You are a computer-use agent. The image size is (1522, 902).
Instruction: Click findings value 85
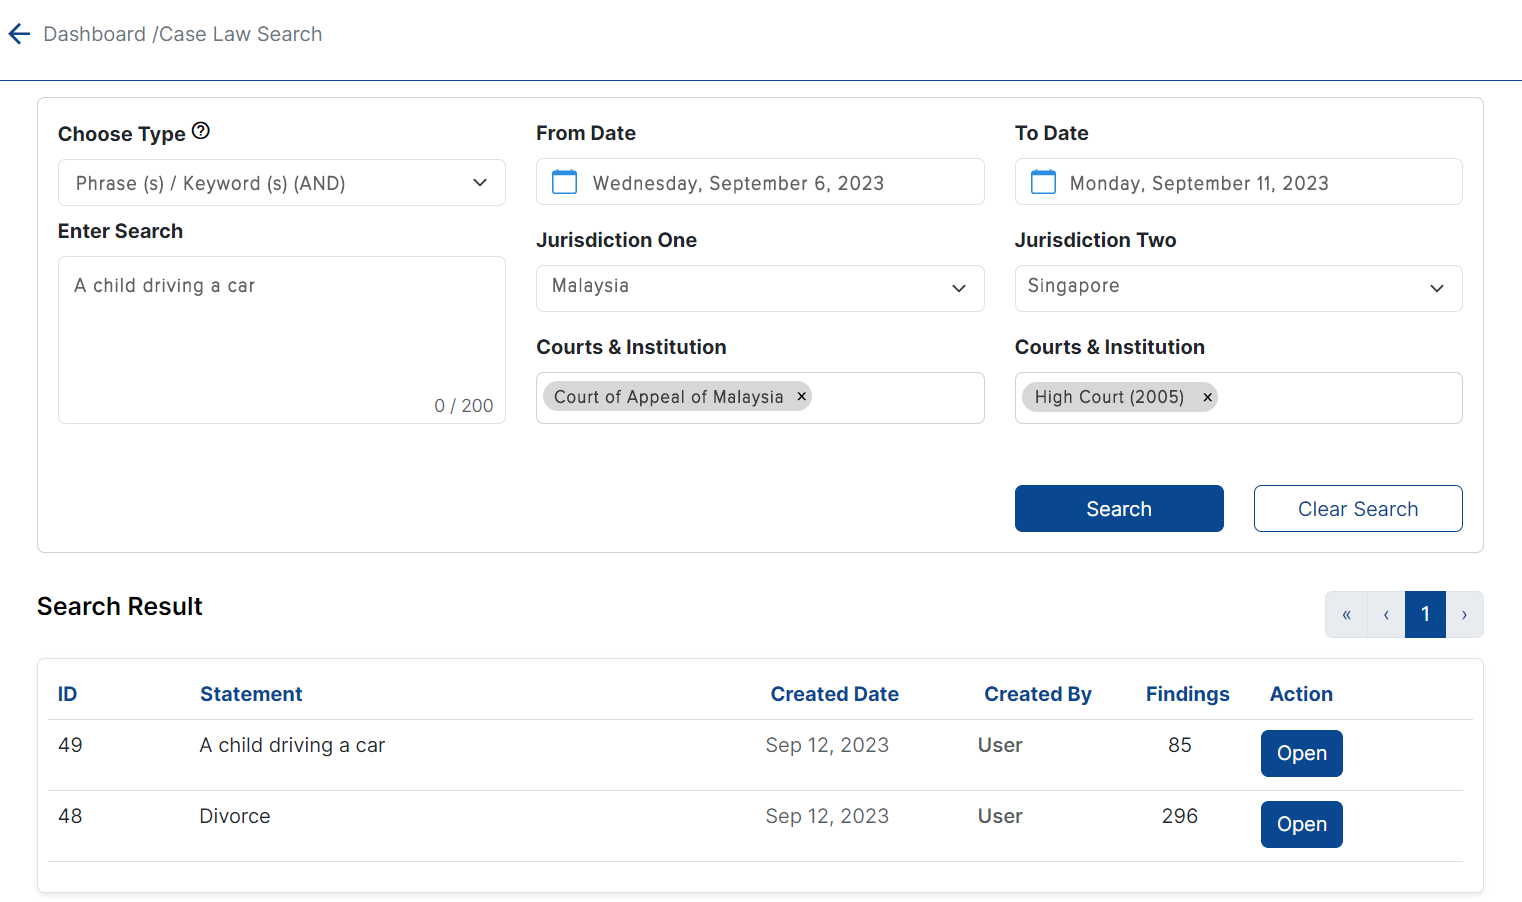click(x=1180, y=745)
